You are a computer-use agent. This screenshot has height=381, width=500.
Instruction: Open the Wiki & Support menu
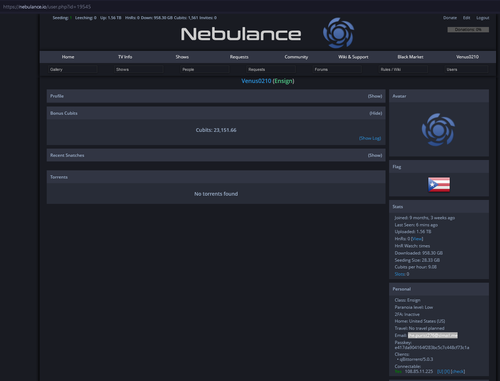tap(353, 57)
